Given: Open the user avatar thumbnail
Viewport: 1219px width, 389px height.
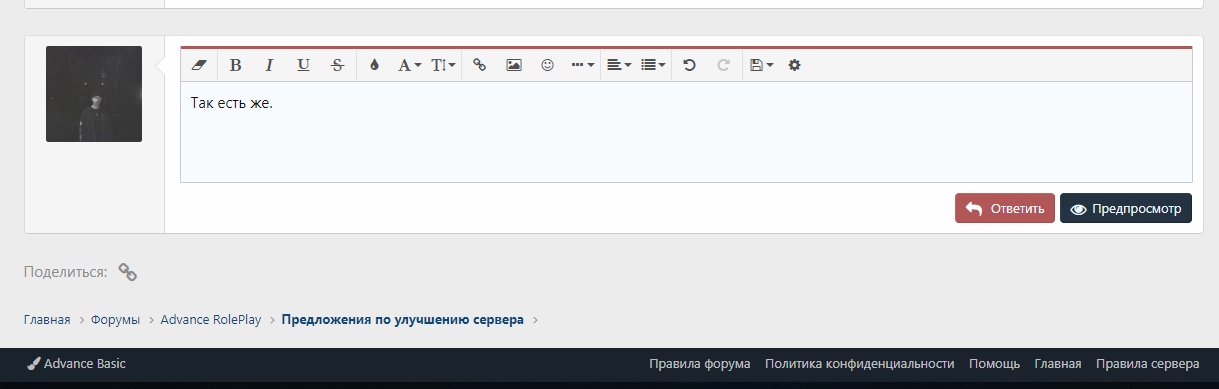Looking at the screenshot, I should coord(94,94).
